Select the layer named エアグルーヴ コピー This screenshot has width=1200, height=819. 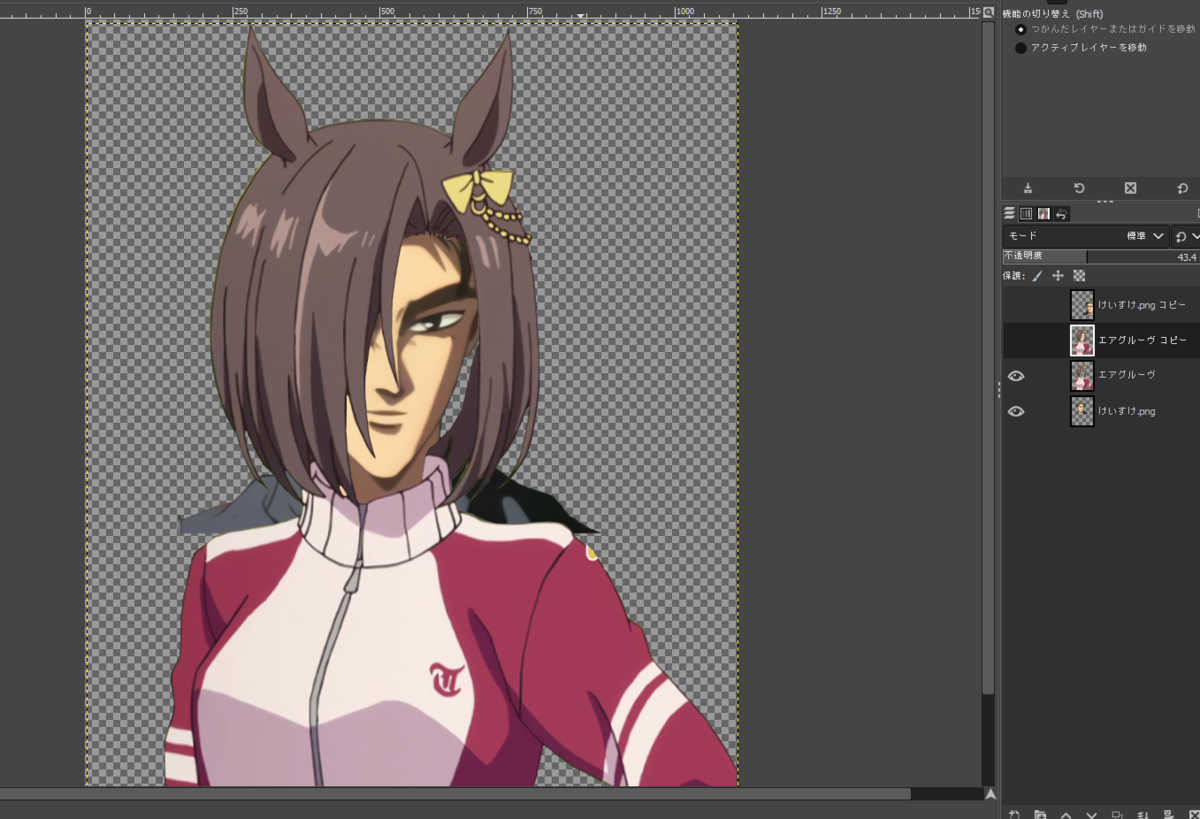point(1142,341)
